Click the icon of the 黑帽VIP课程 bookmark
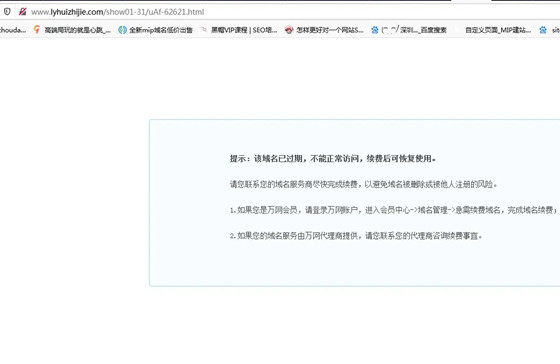Viewport: 560px width, 364px height. point(204,30)
